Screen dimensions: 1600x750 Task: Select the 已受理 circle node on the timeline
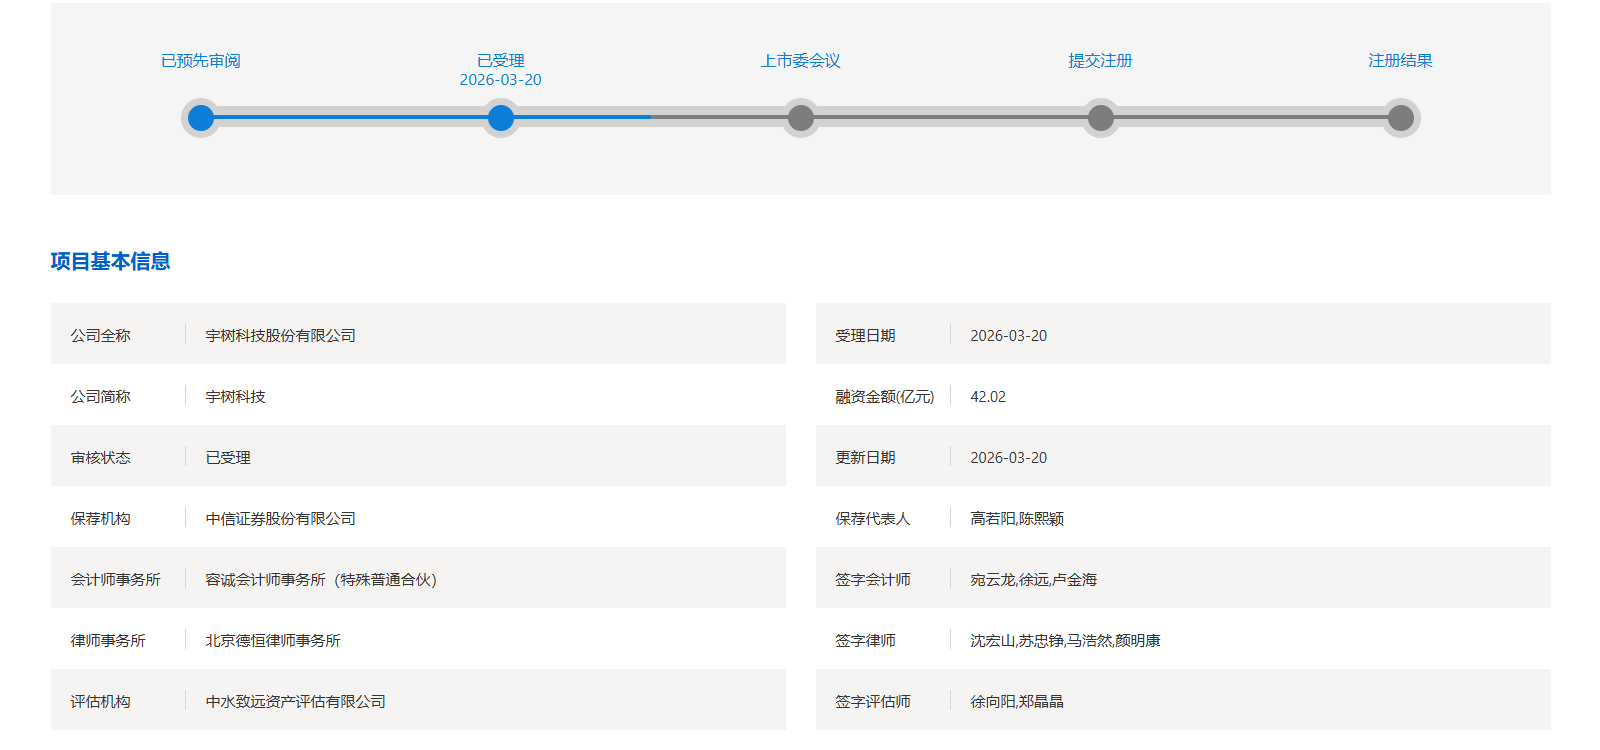pyautogui.click(x=501, y=118)
